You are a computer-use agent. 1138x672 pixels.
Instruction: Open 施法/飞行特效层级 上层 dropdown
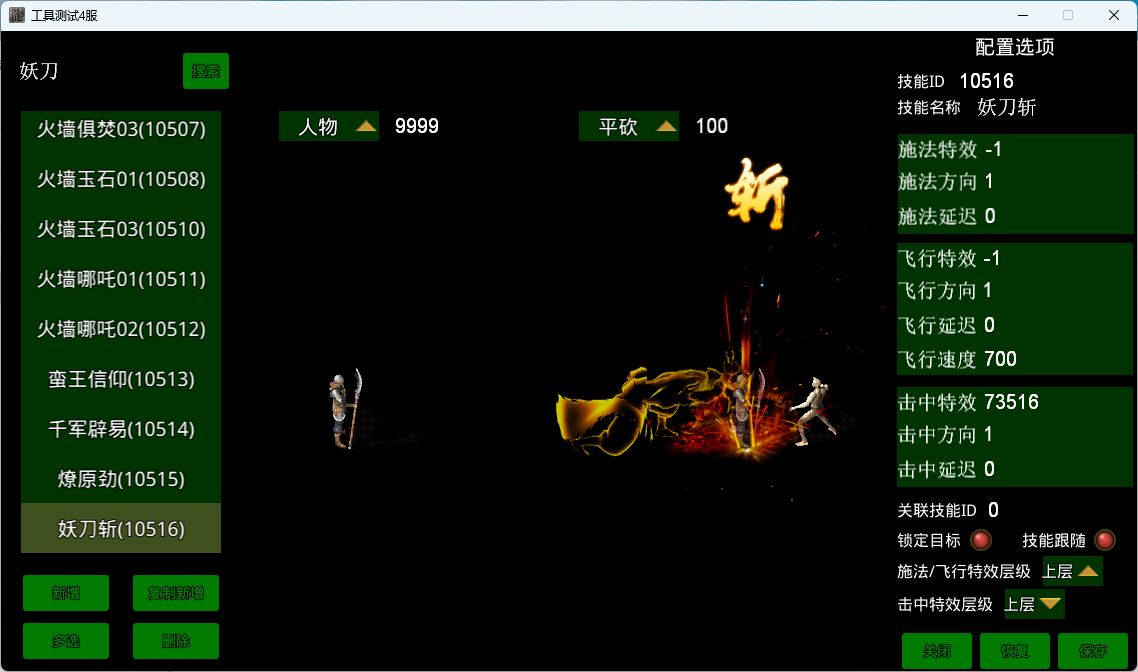tap(1072, 571)
